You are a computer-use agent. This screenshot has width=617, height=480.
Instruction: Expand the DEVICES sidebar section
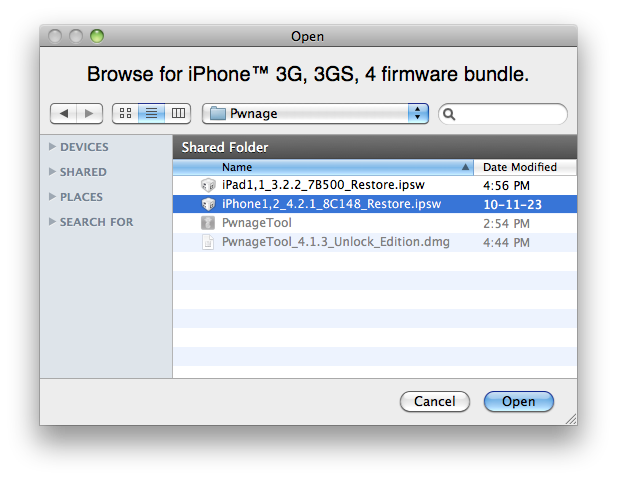pyautogui.click(x=53, y=148)
